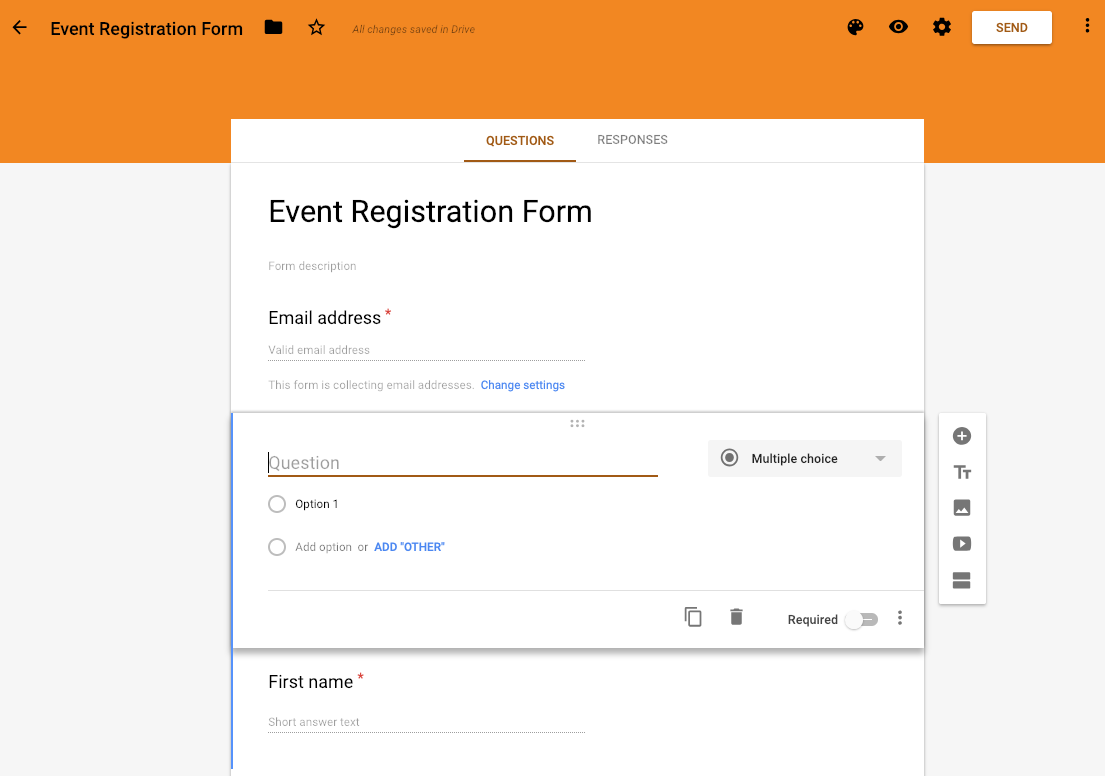Switch to the RESPONSES tab
Screen dimensions: 1105x776
click(x=632, y=140)
